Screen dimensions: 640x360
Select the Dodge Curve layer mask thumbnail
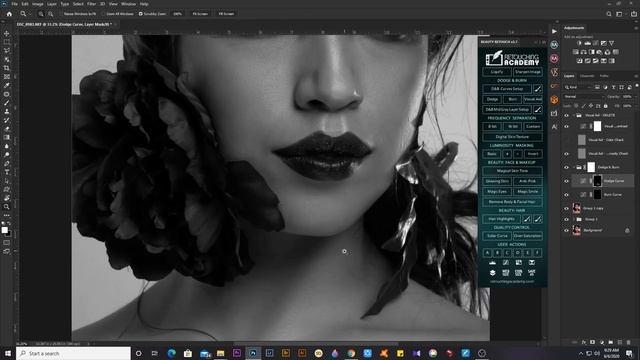click(x=597, y=181)
